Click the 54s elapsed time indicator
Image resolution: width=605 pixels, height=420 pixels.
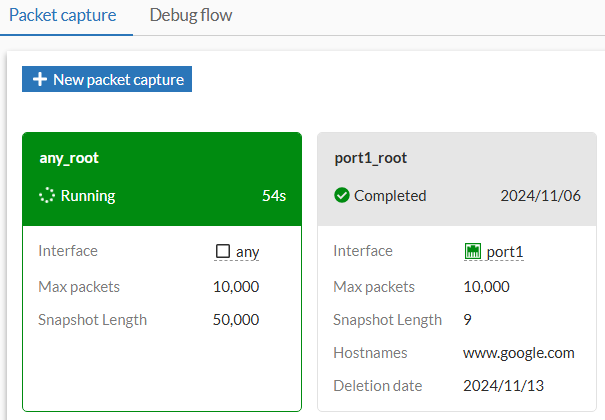point(274,196)
